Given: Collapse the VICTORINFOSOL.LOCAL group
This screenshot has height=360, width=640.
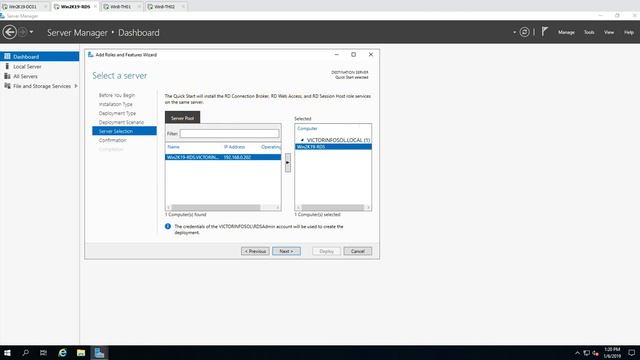Looking at the screenshot, I should 302,140.
